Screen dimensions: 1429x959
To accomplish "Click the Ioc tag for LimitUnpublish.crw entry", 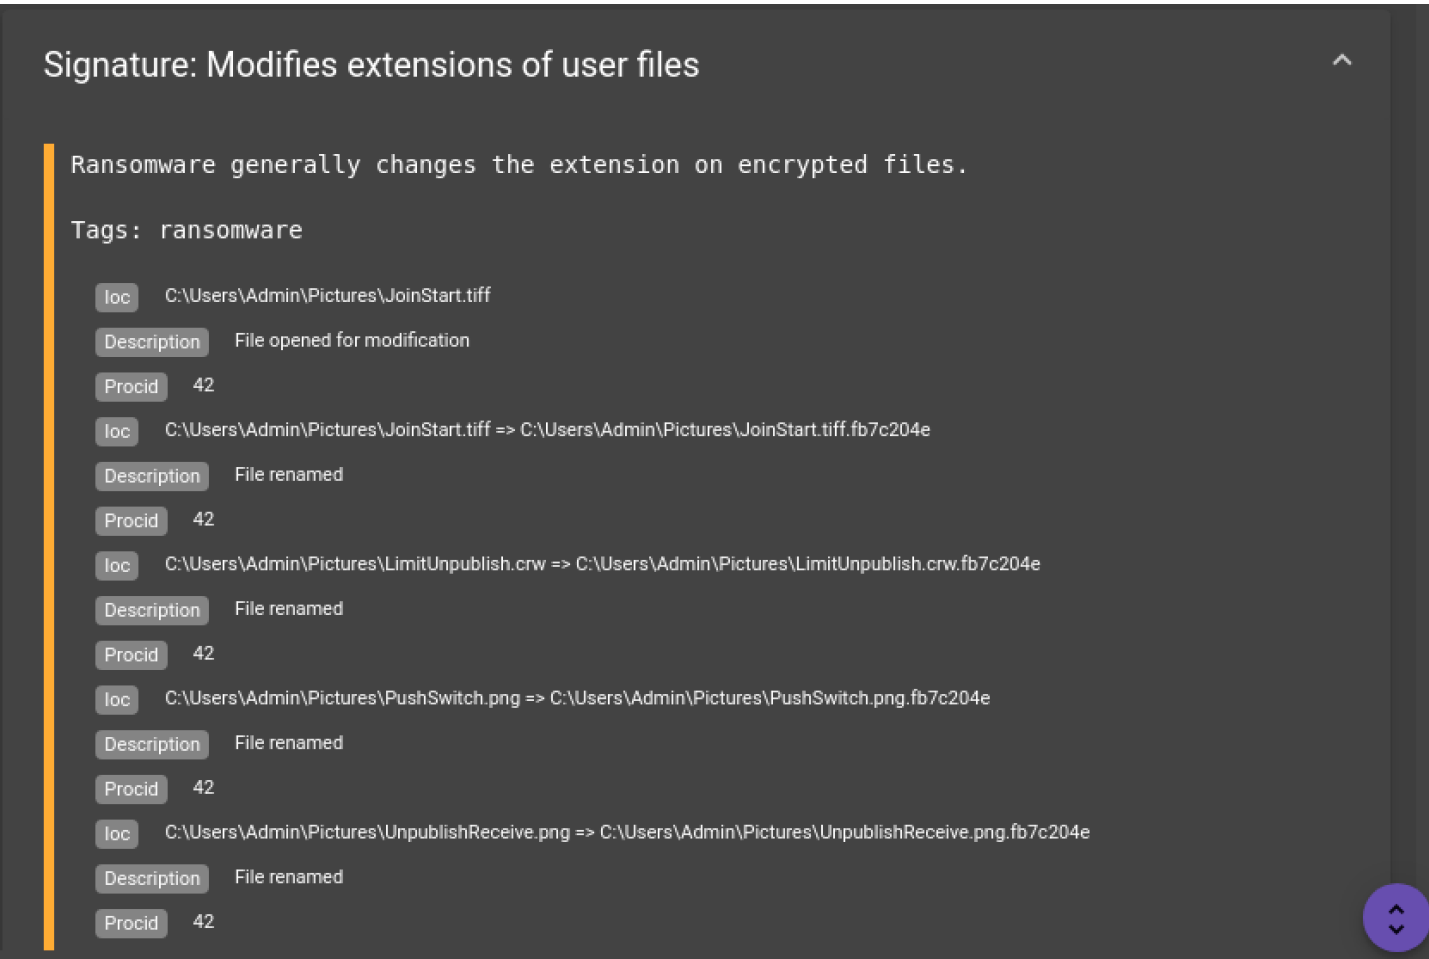I will (117, 565).
